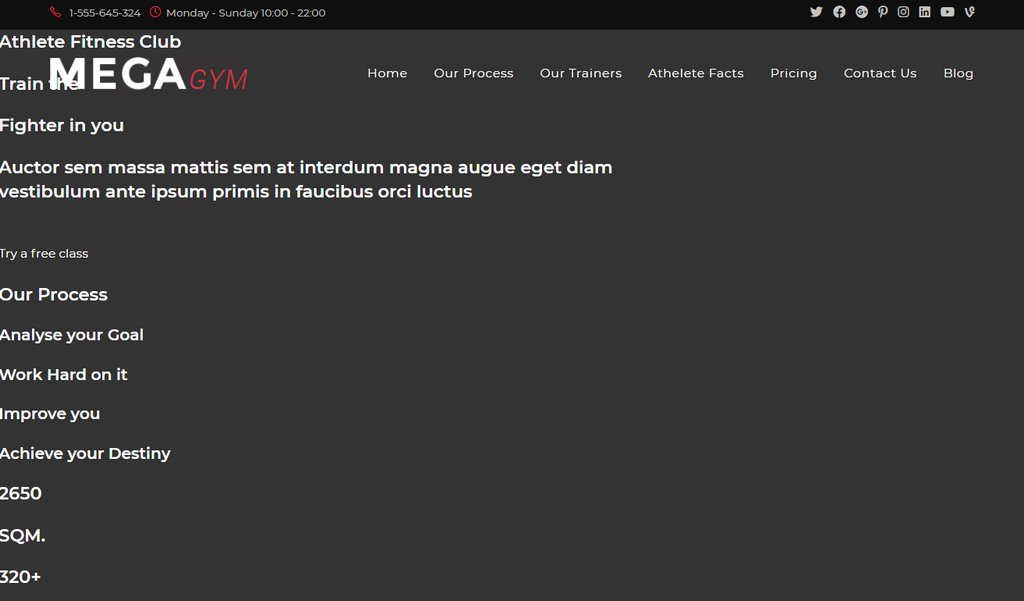Click the Facebook icon in top bar

pos(839,12)
